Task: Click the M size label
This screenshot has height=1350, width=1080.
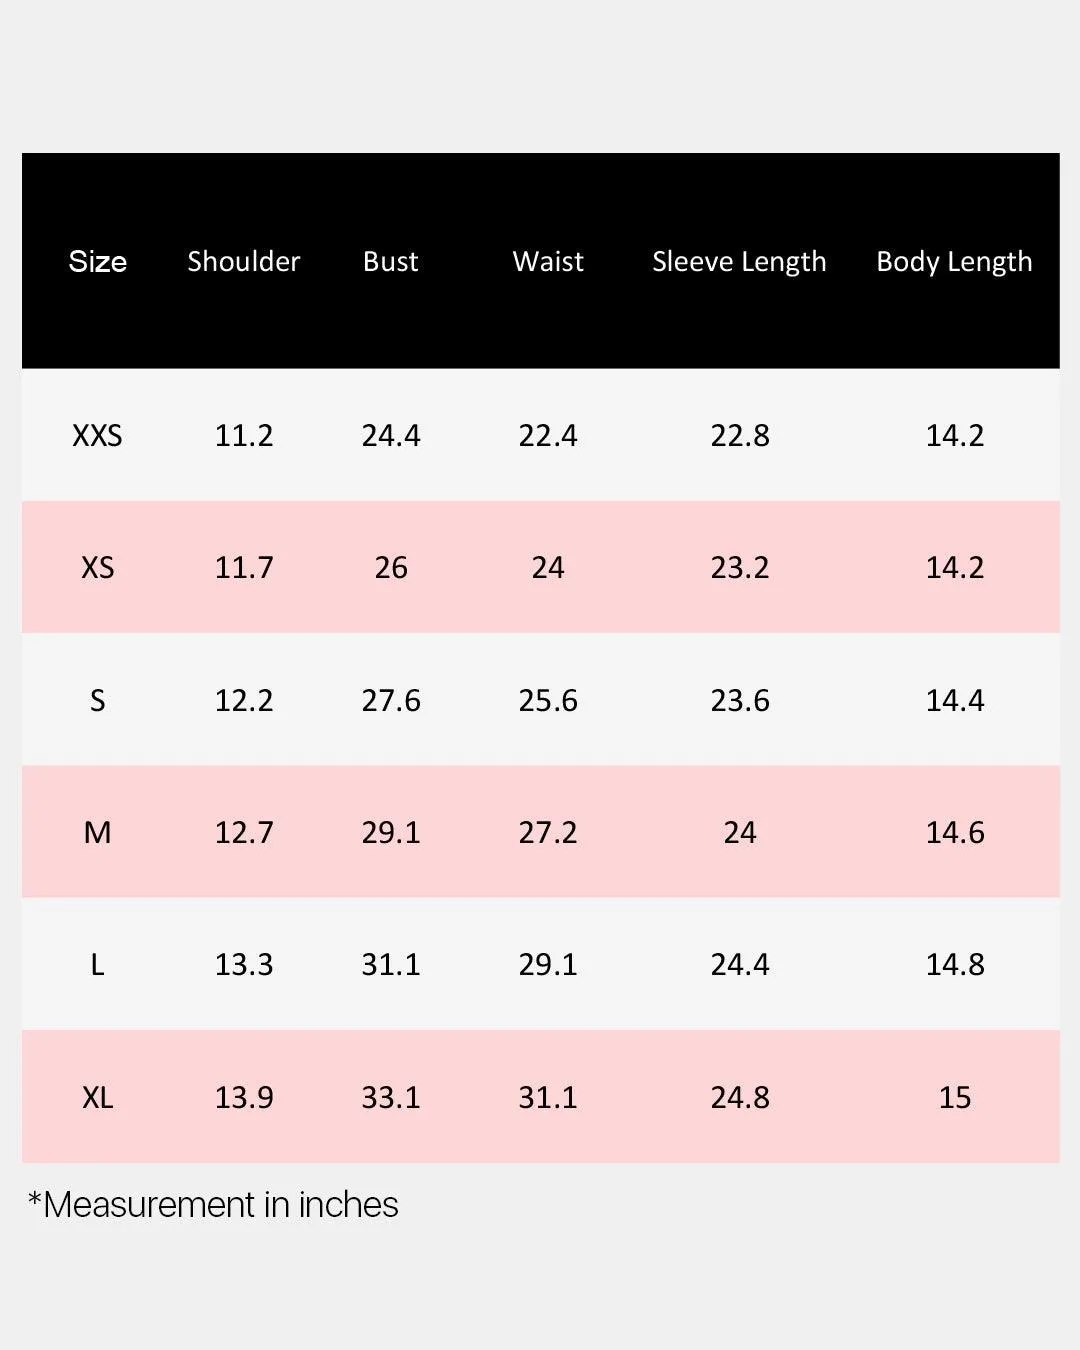Action: (x=97, y=832)
